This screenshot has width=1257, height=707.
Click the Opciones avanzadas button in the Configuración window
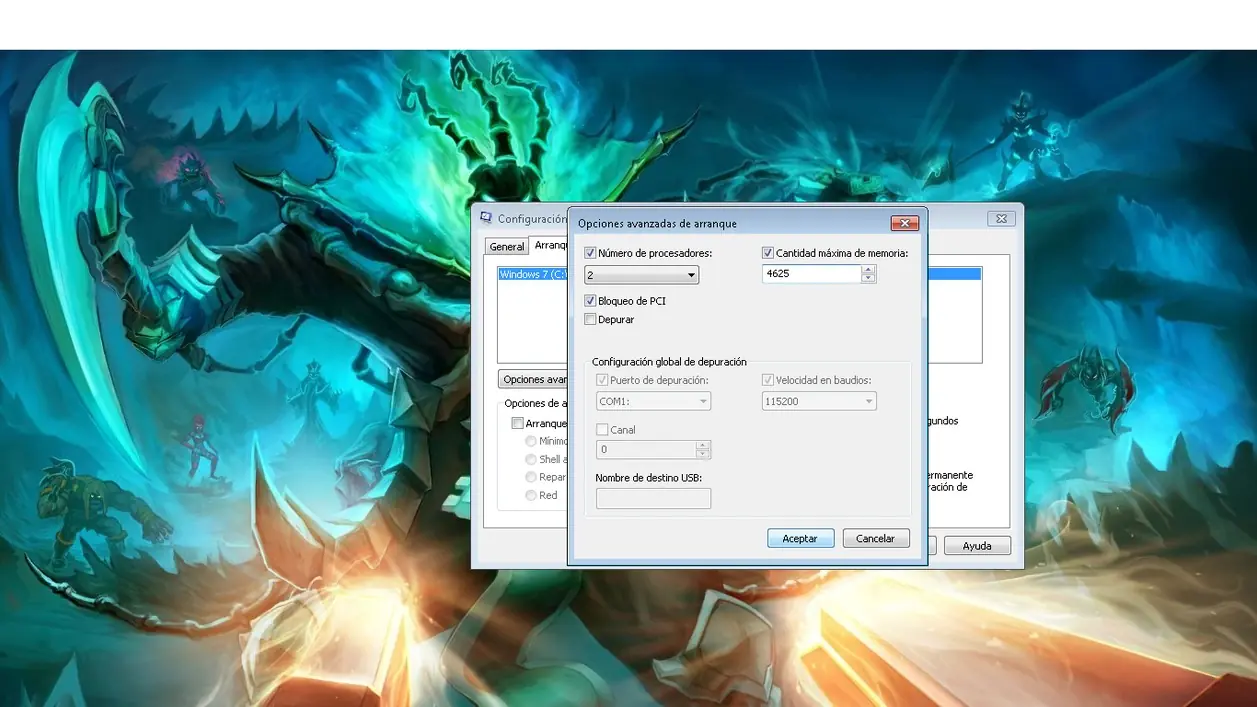click(534, 379)
